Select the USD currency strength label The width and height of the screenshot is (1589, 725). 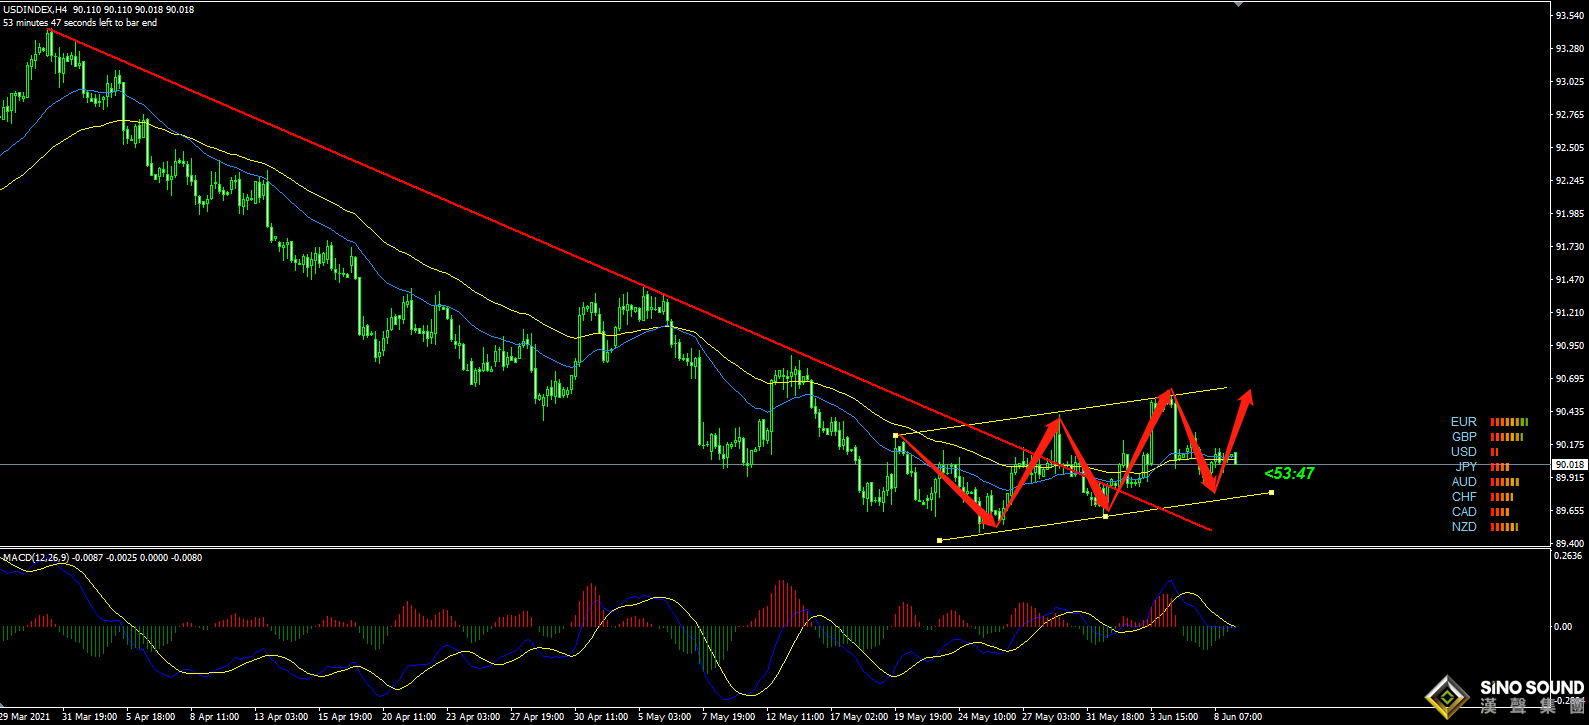click(1464, 452)
